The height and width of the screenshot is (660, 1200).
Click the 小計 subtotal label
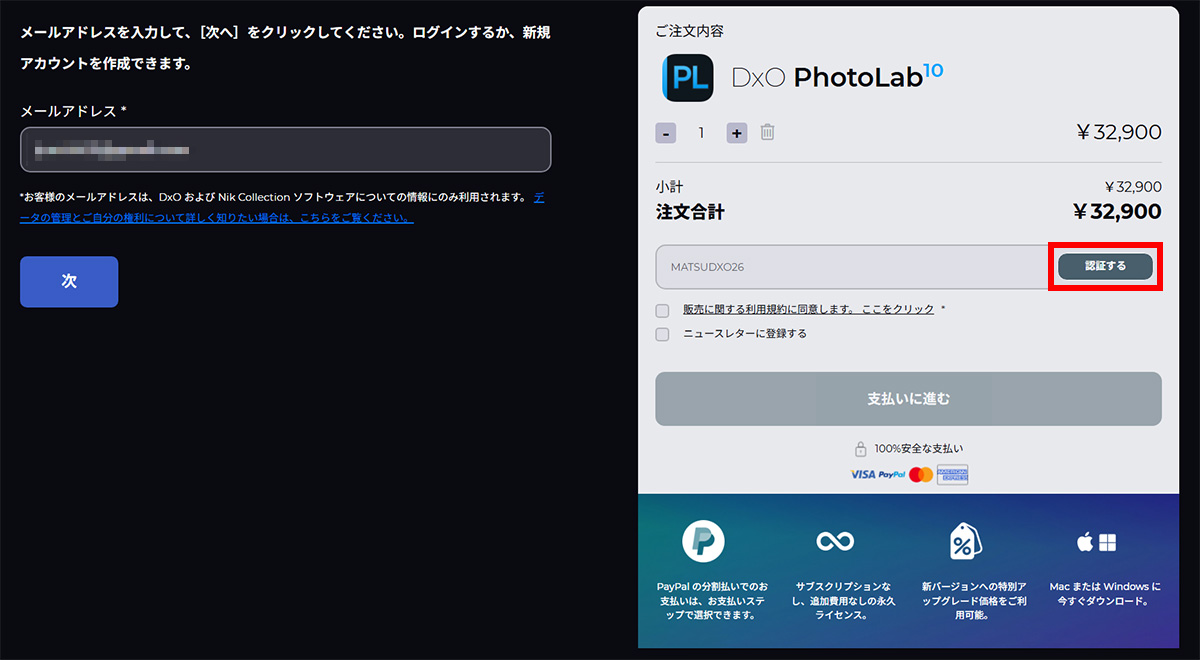669,187
